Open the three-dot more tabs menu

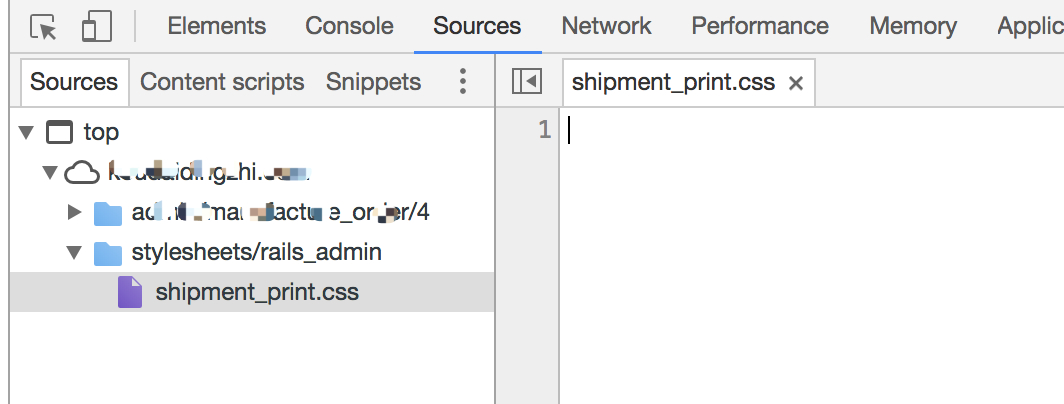click(x=463, y=81)
